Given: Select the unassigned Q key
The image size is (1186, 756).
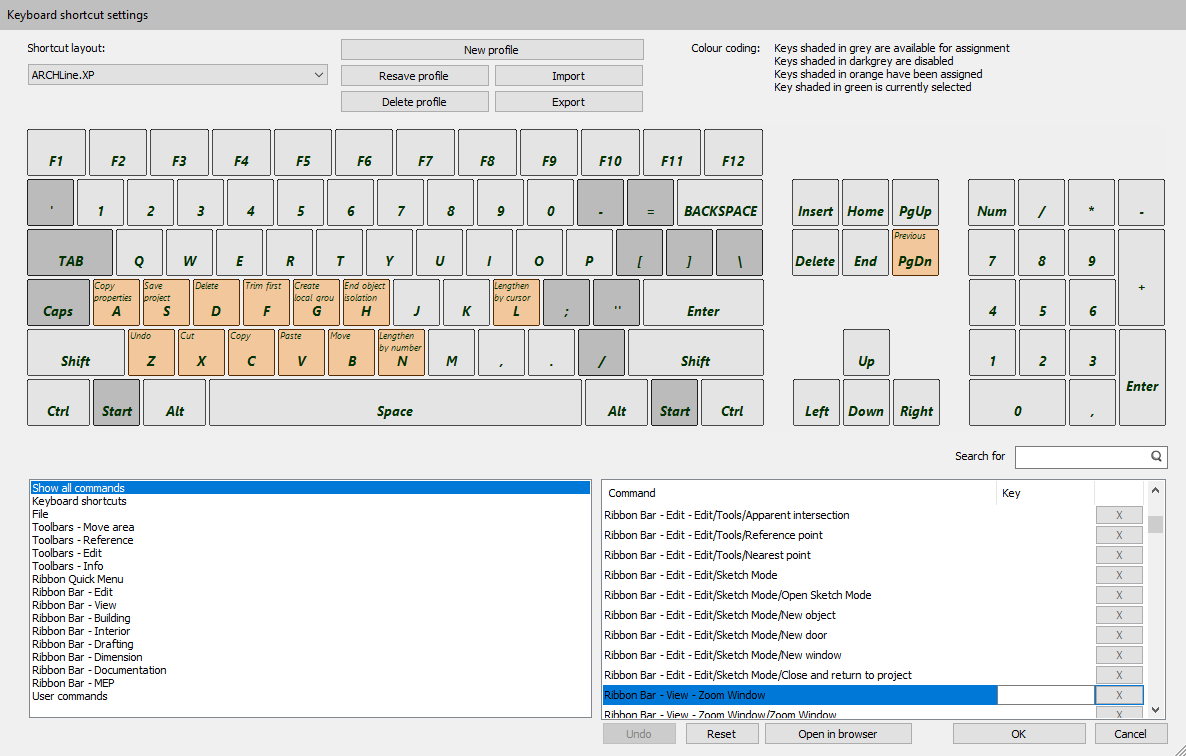Looking at the screenshot, I should coord(139,253).
